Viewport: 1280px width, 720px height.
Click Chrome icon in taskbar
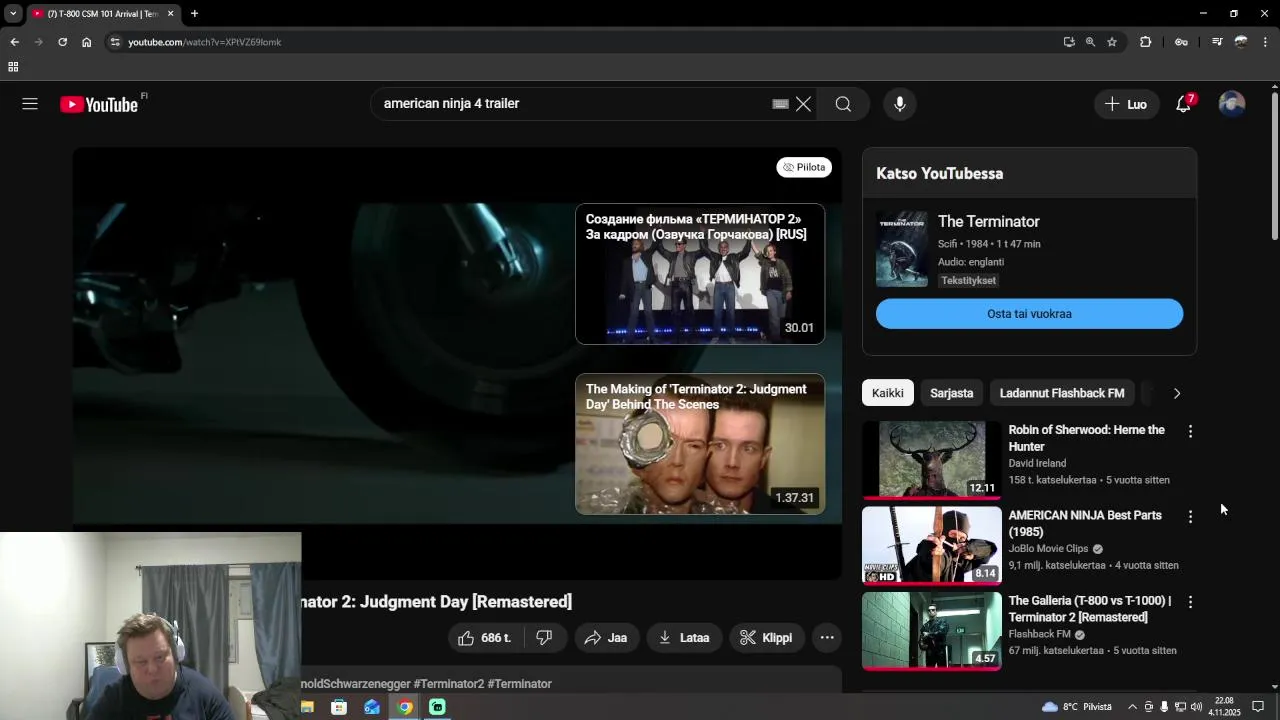pos(404,707)
